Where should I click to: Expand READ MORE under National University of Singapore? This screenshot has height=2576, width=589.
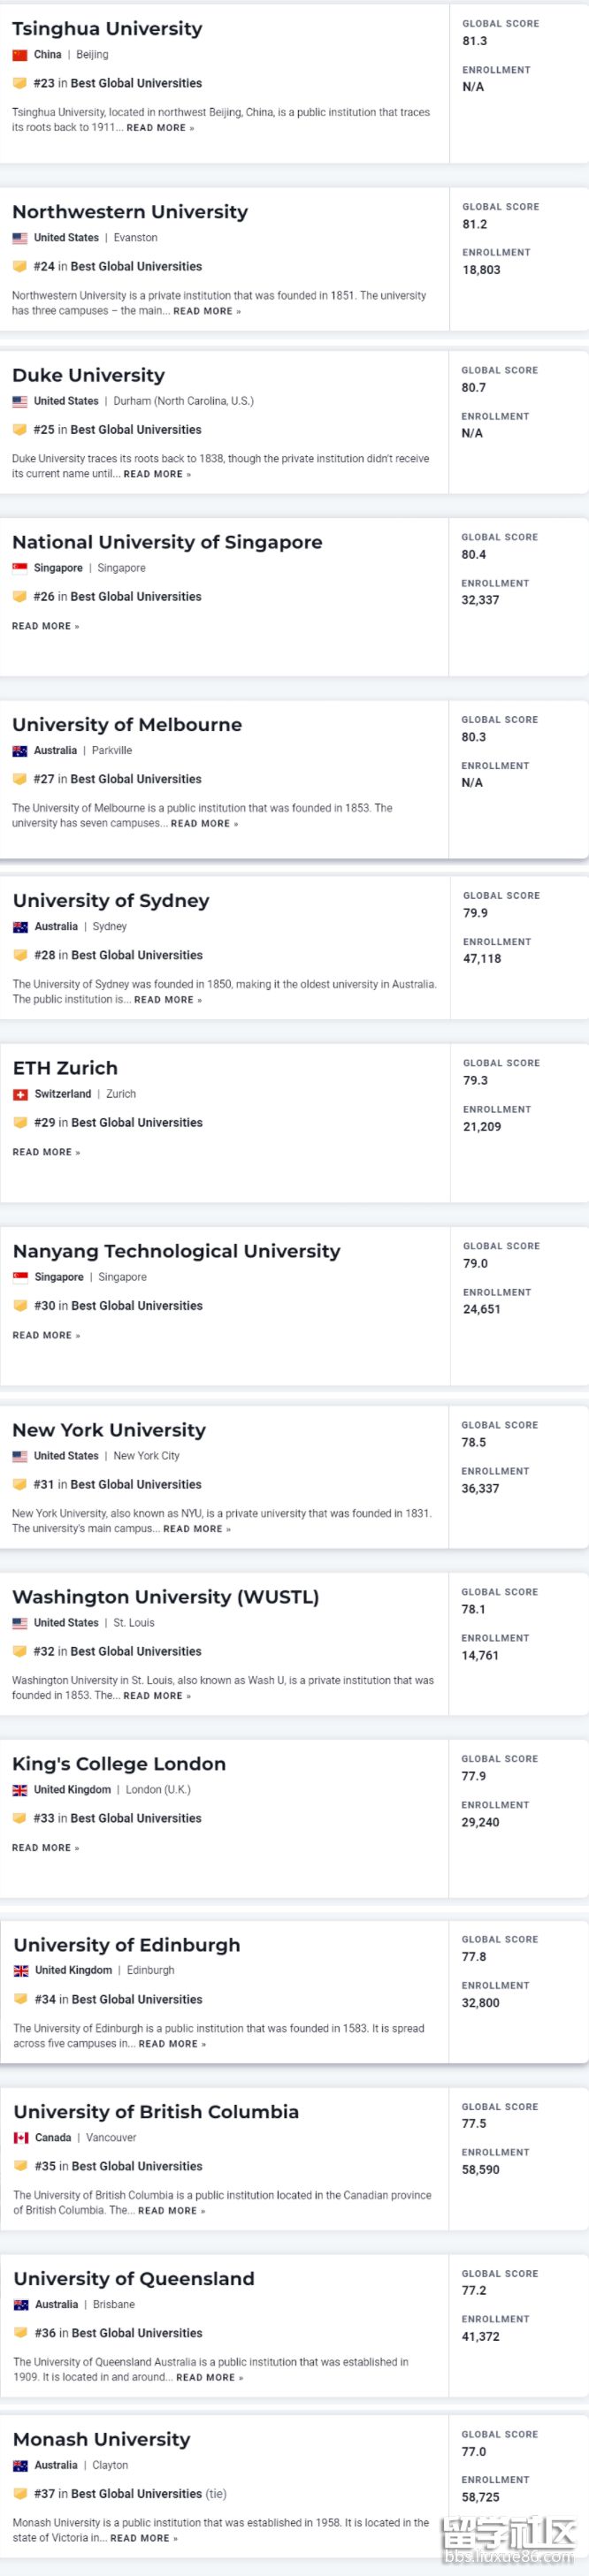pos(45,626)
